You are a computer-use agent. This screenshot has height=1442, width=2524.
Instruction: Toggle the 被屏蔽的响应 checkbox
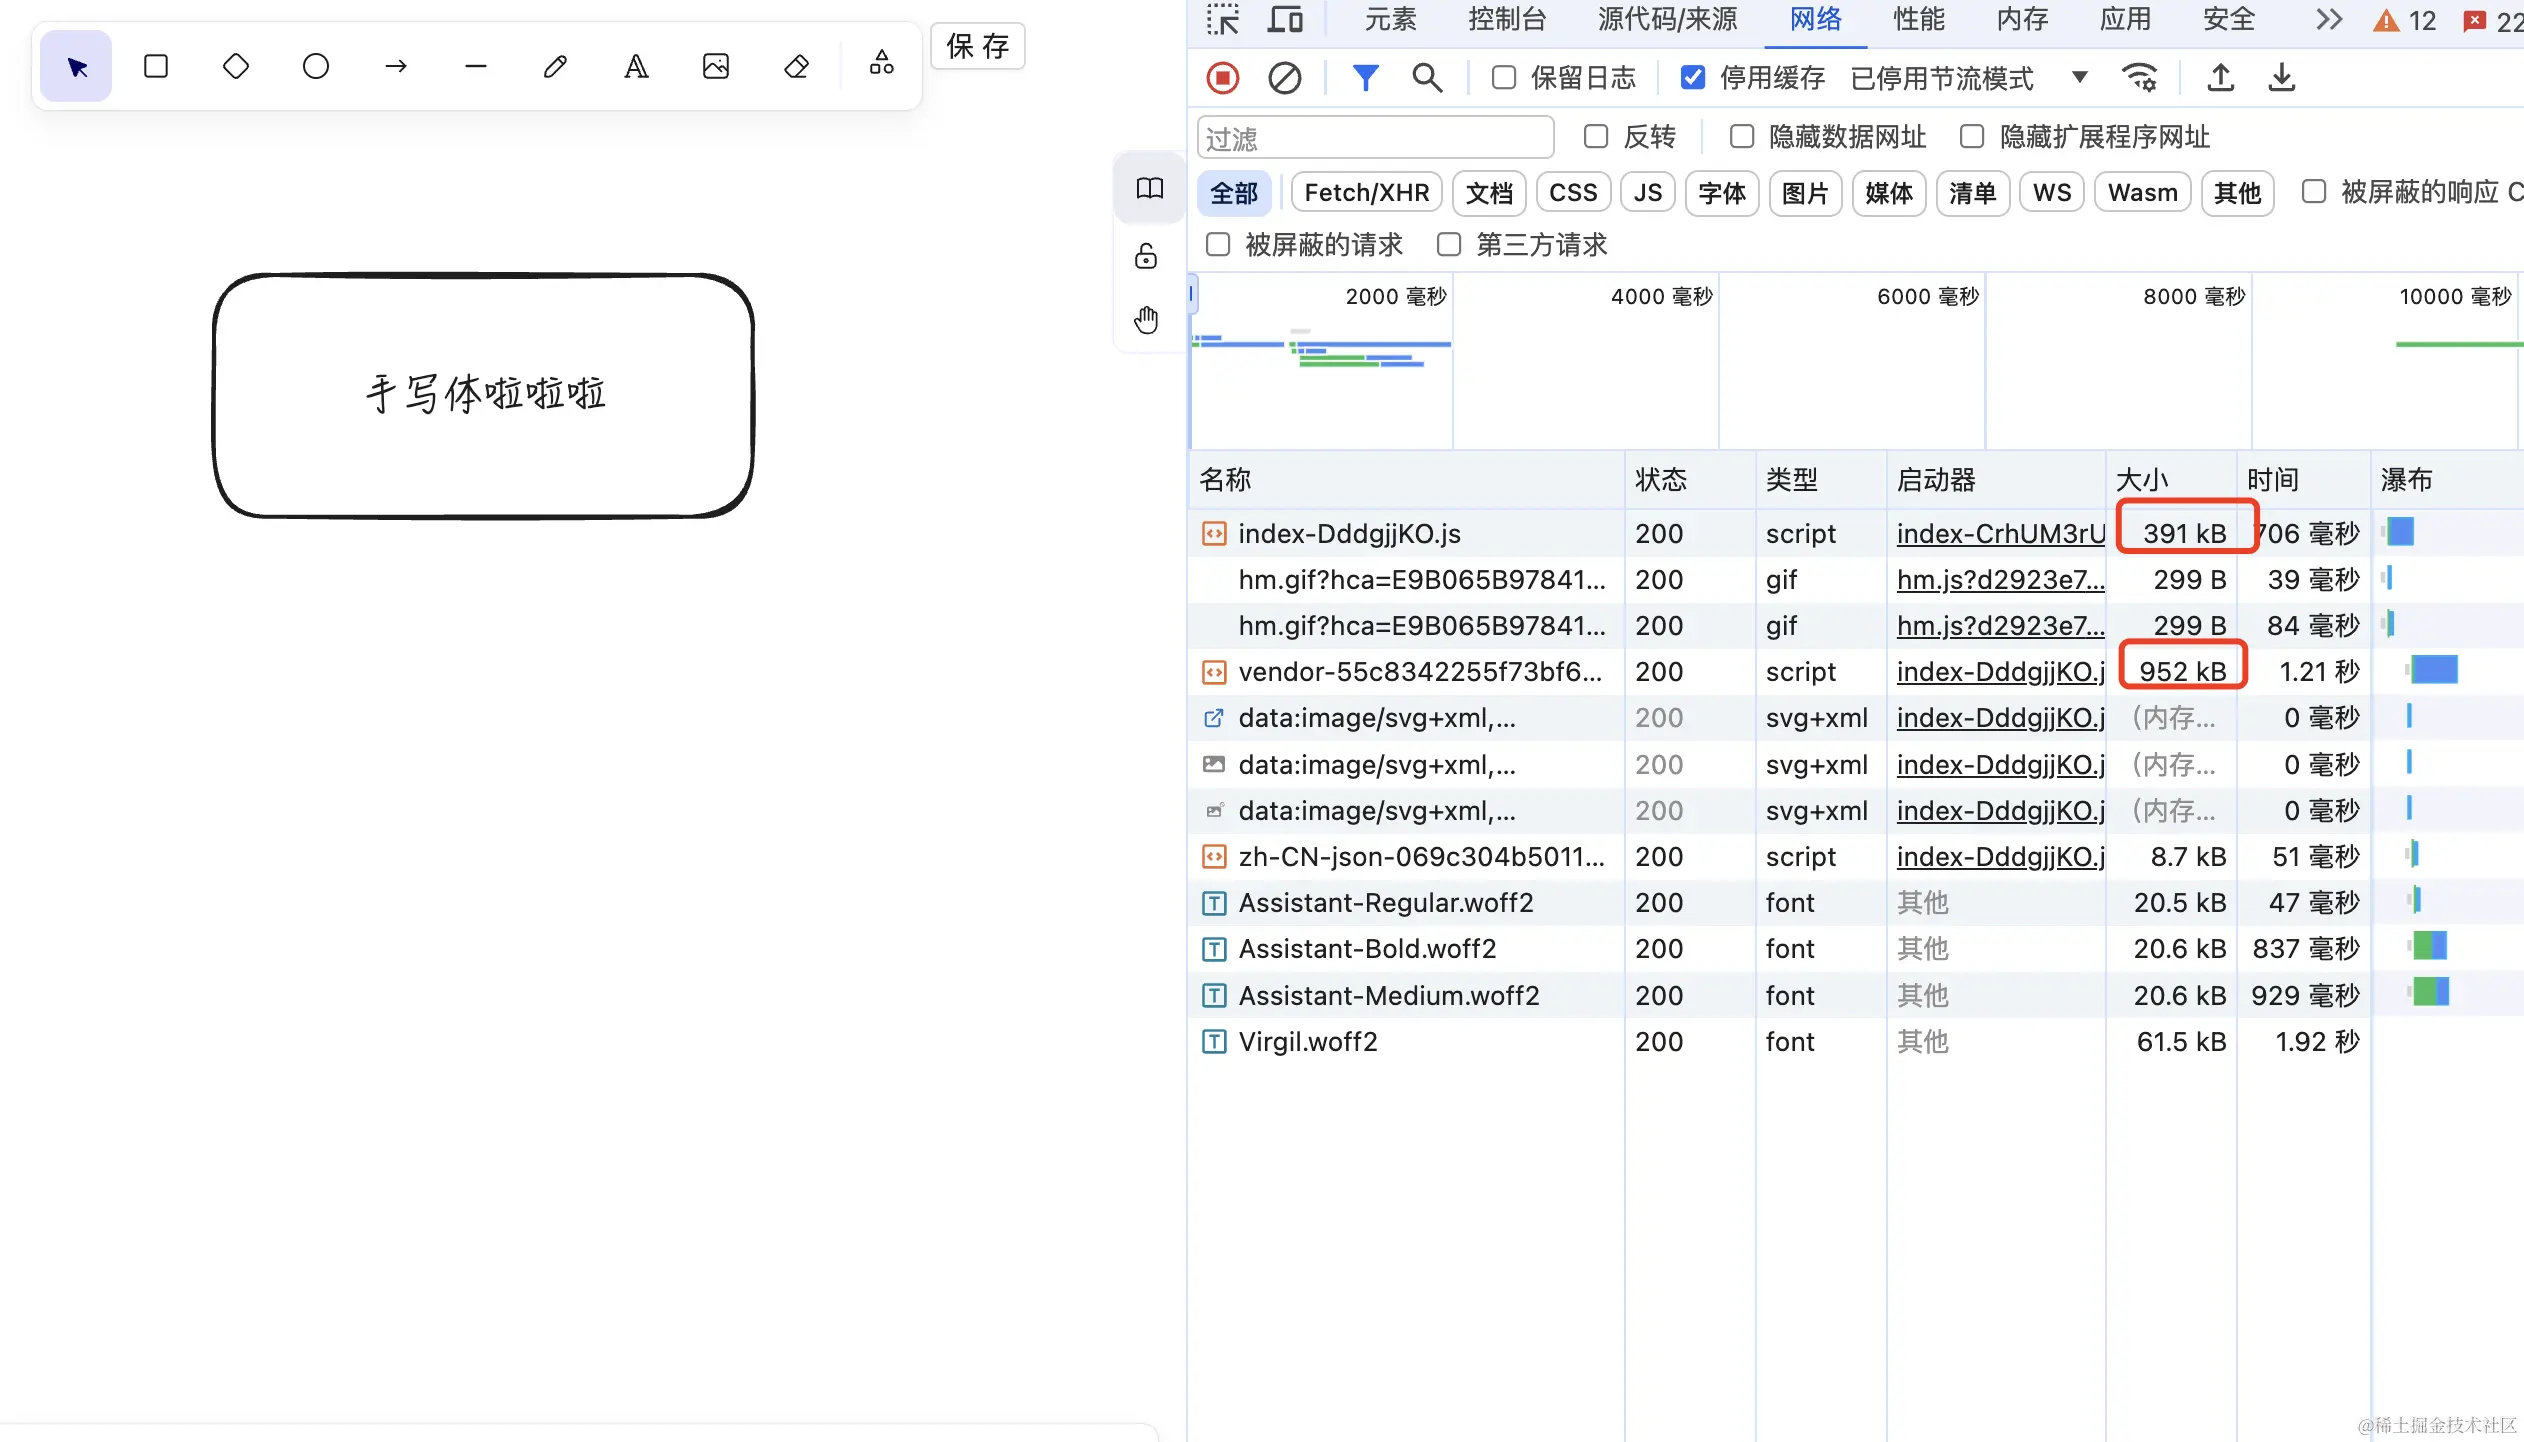[2314, 192]
